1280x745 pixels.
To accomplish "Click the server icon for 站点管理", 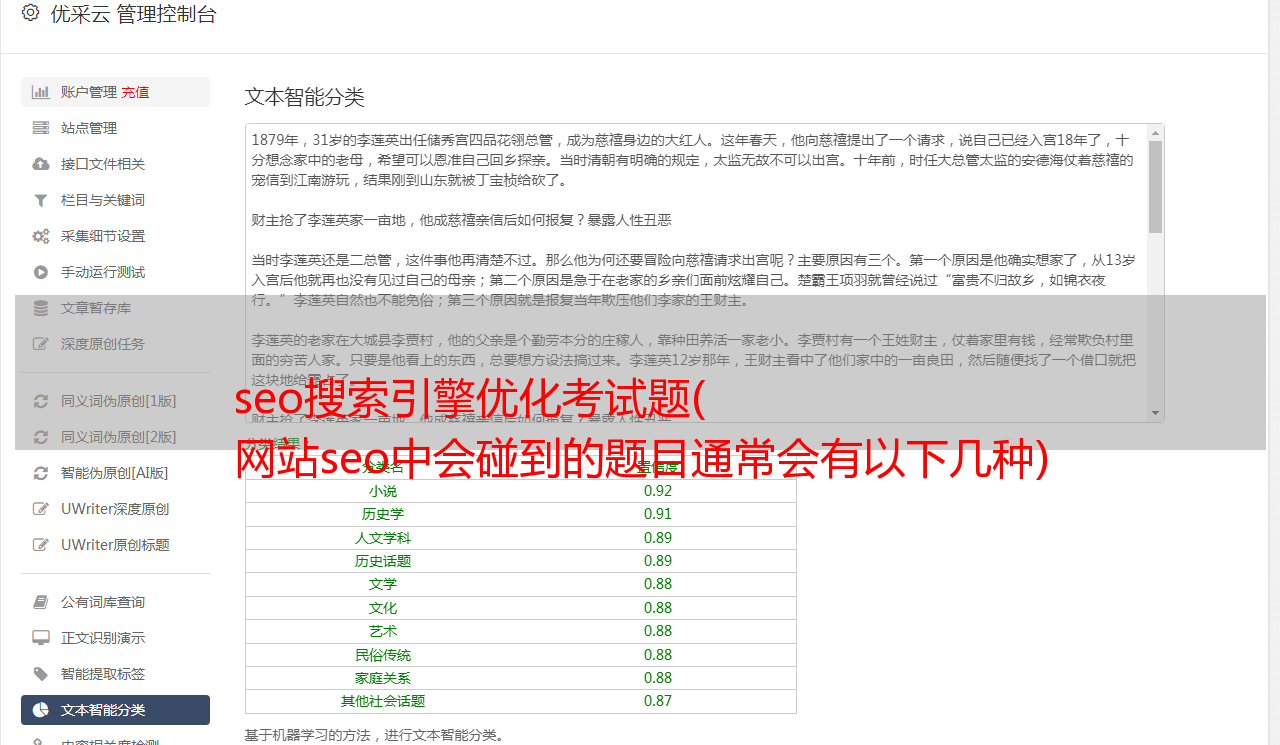I will pyautogui.click(x=41, y=128).
